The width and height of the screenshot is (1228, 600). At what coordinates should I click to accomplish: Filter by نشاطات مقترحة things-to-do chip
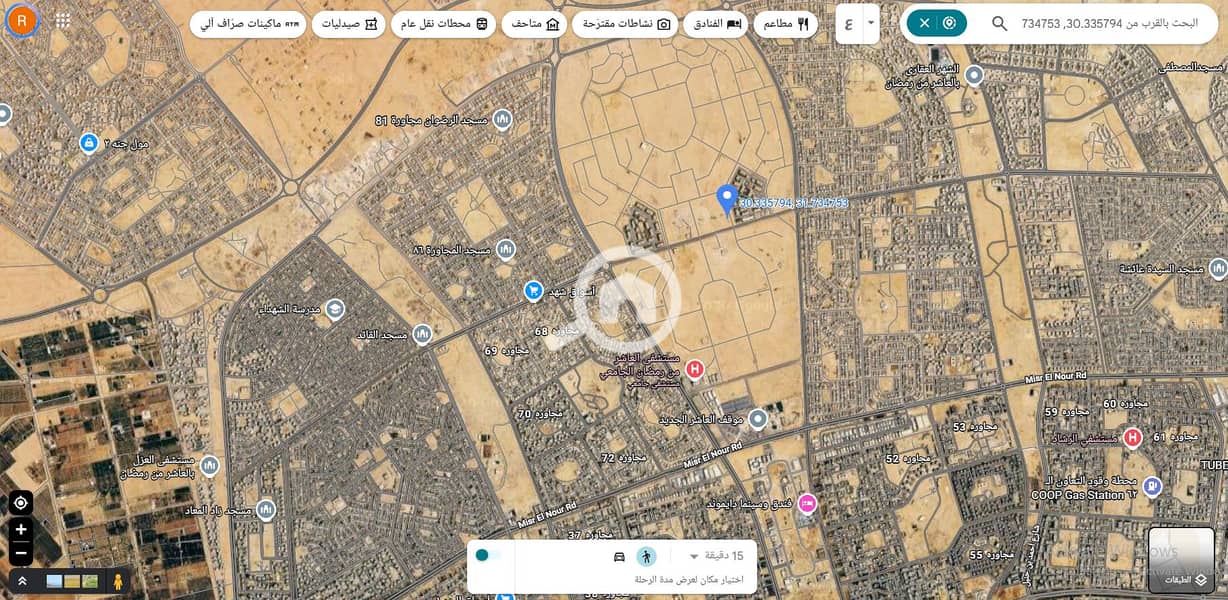click(626, 24)
